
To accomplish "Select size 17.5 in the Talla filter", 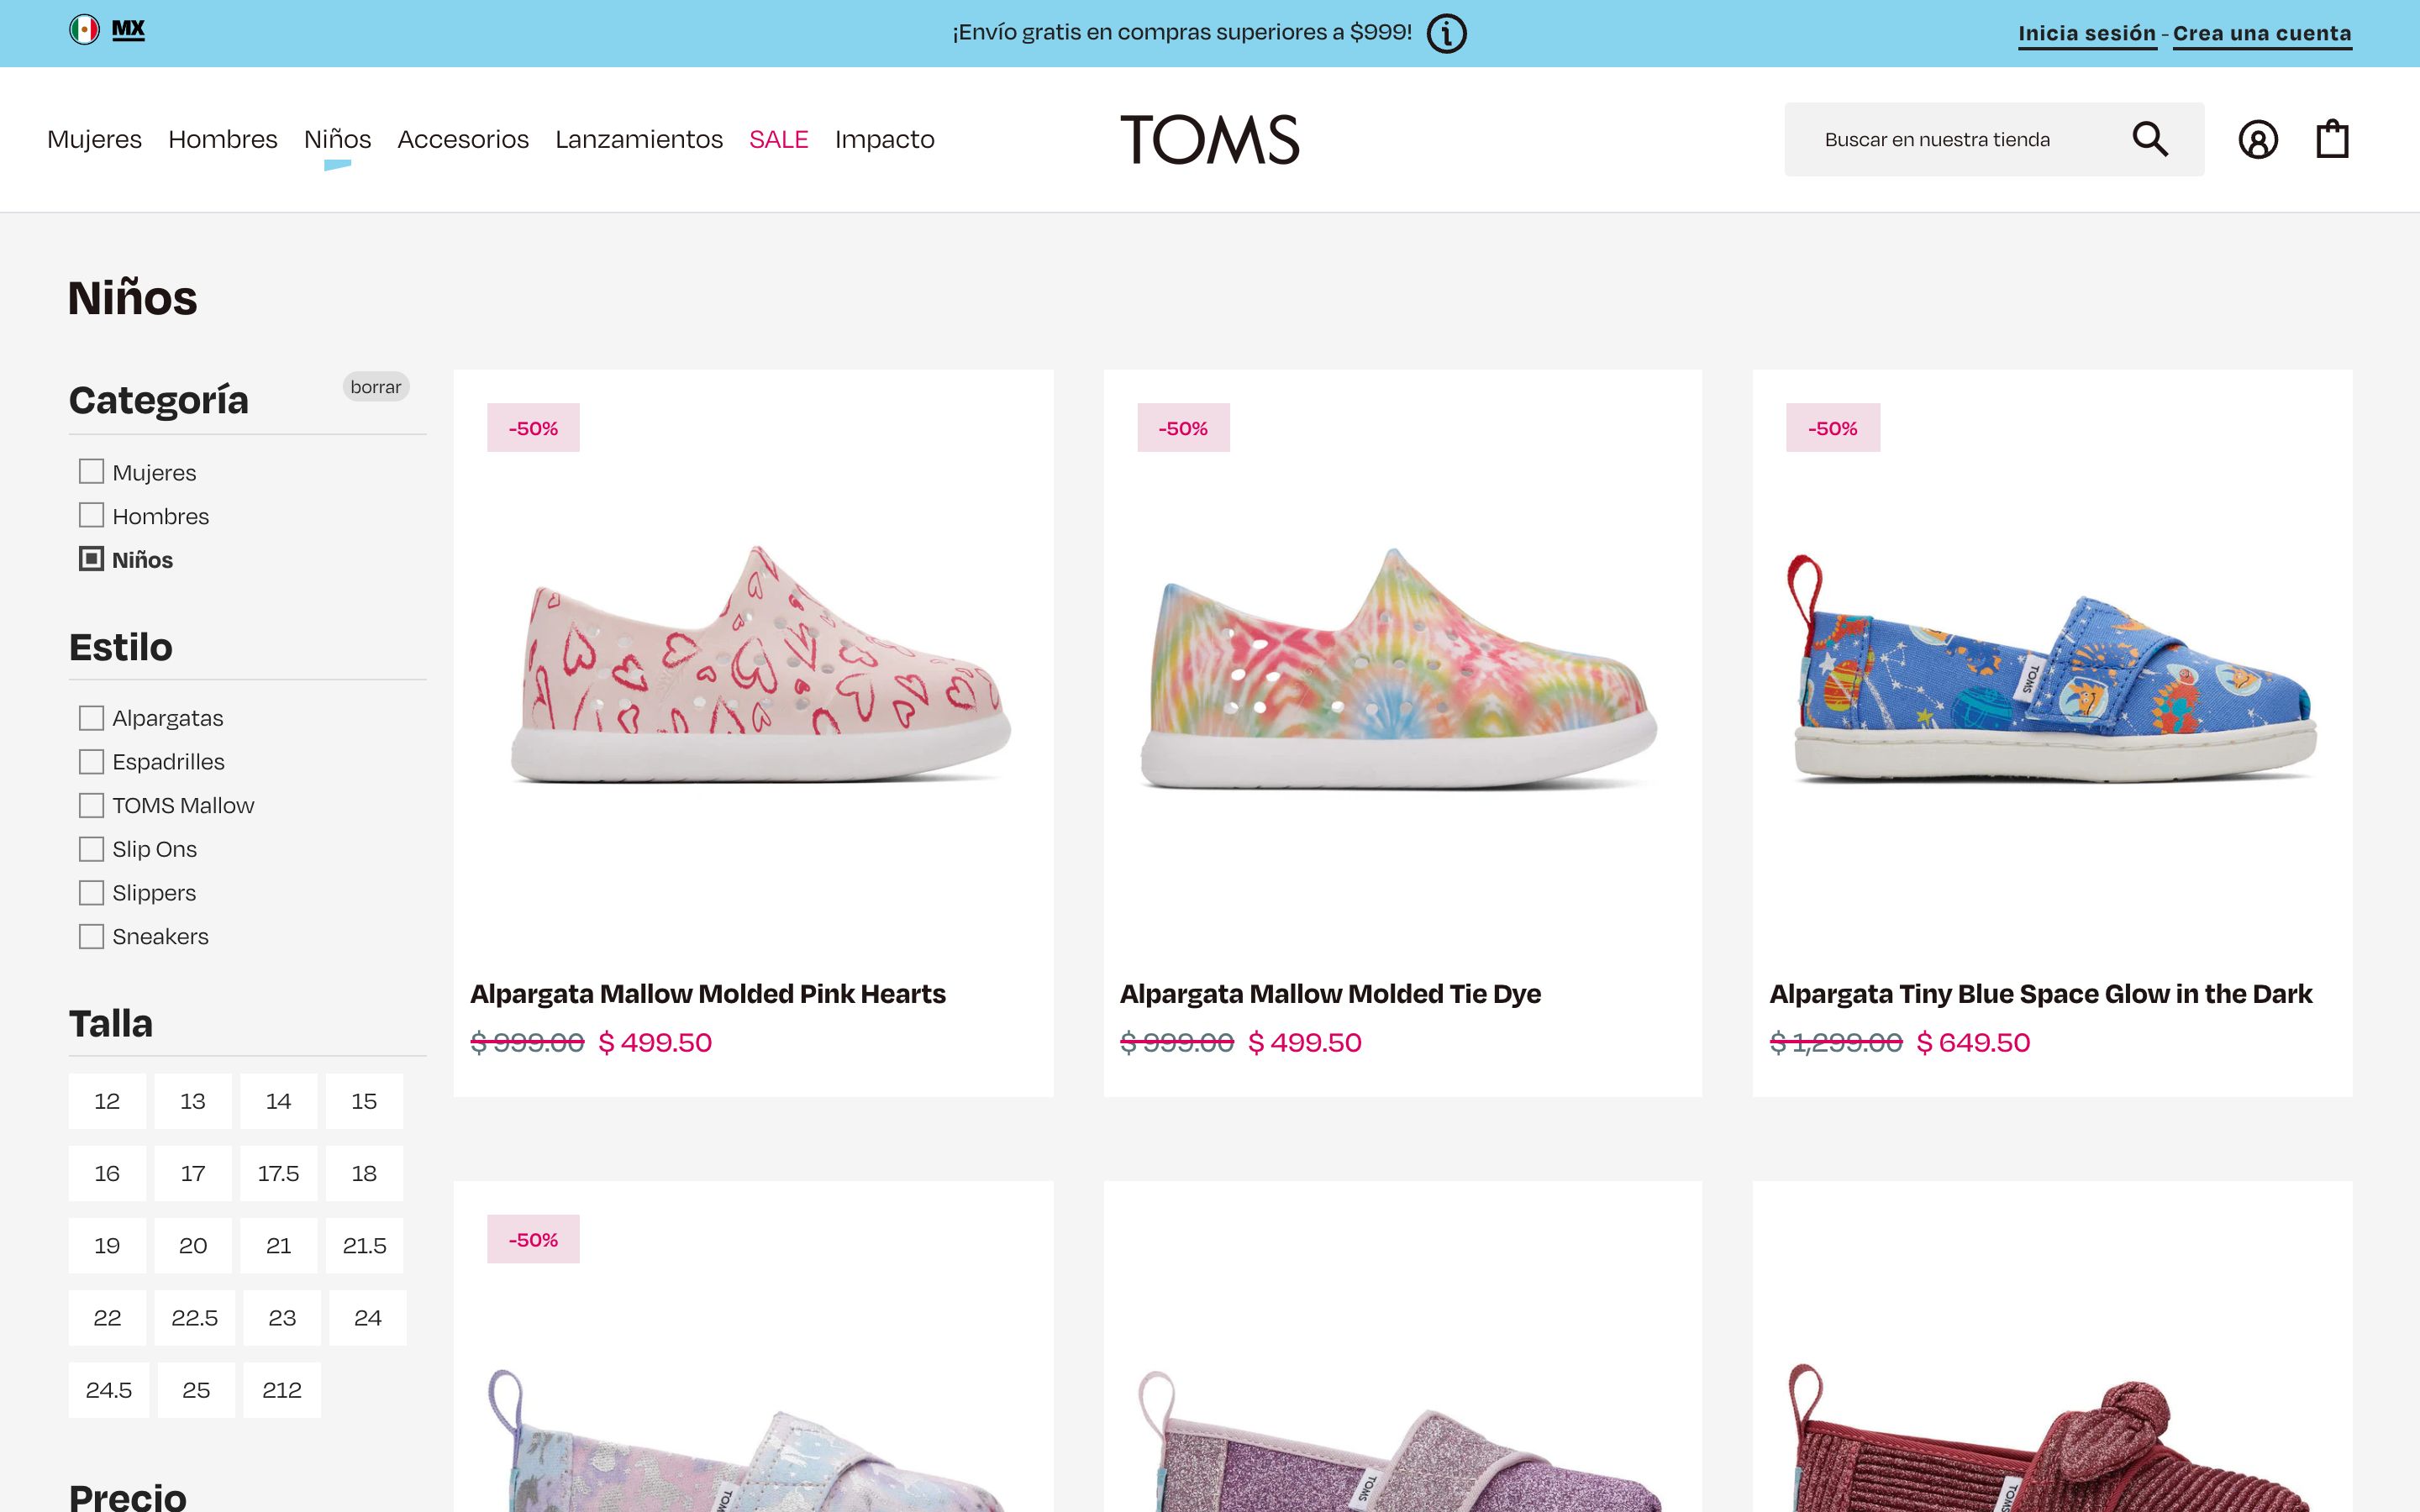I will pyautogui.click(x=278, y=1173).
